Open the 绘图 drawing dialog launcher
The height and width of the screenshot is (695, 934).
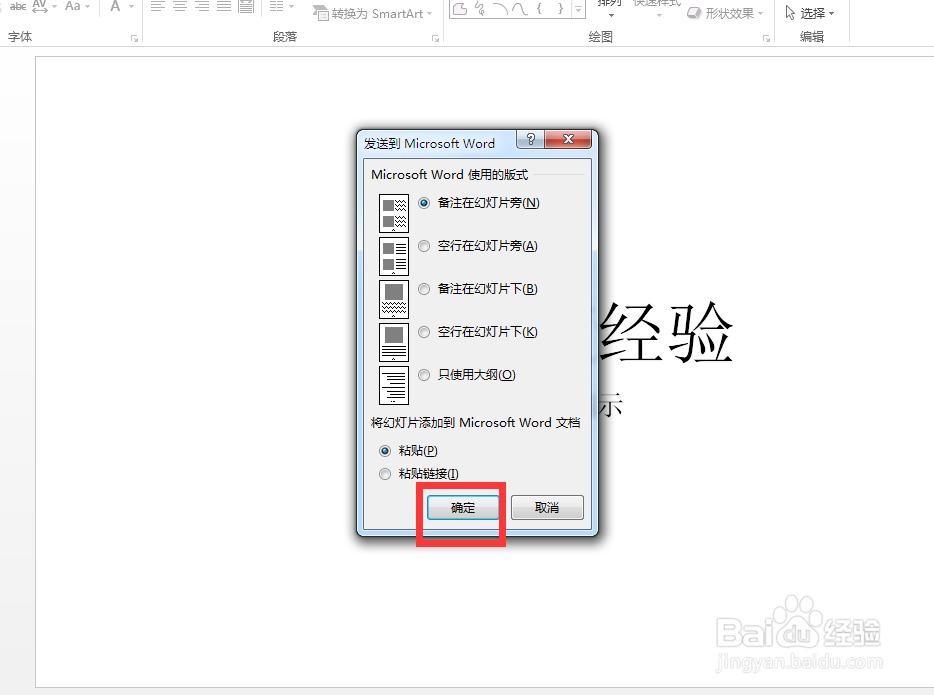[766, 38]
